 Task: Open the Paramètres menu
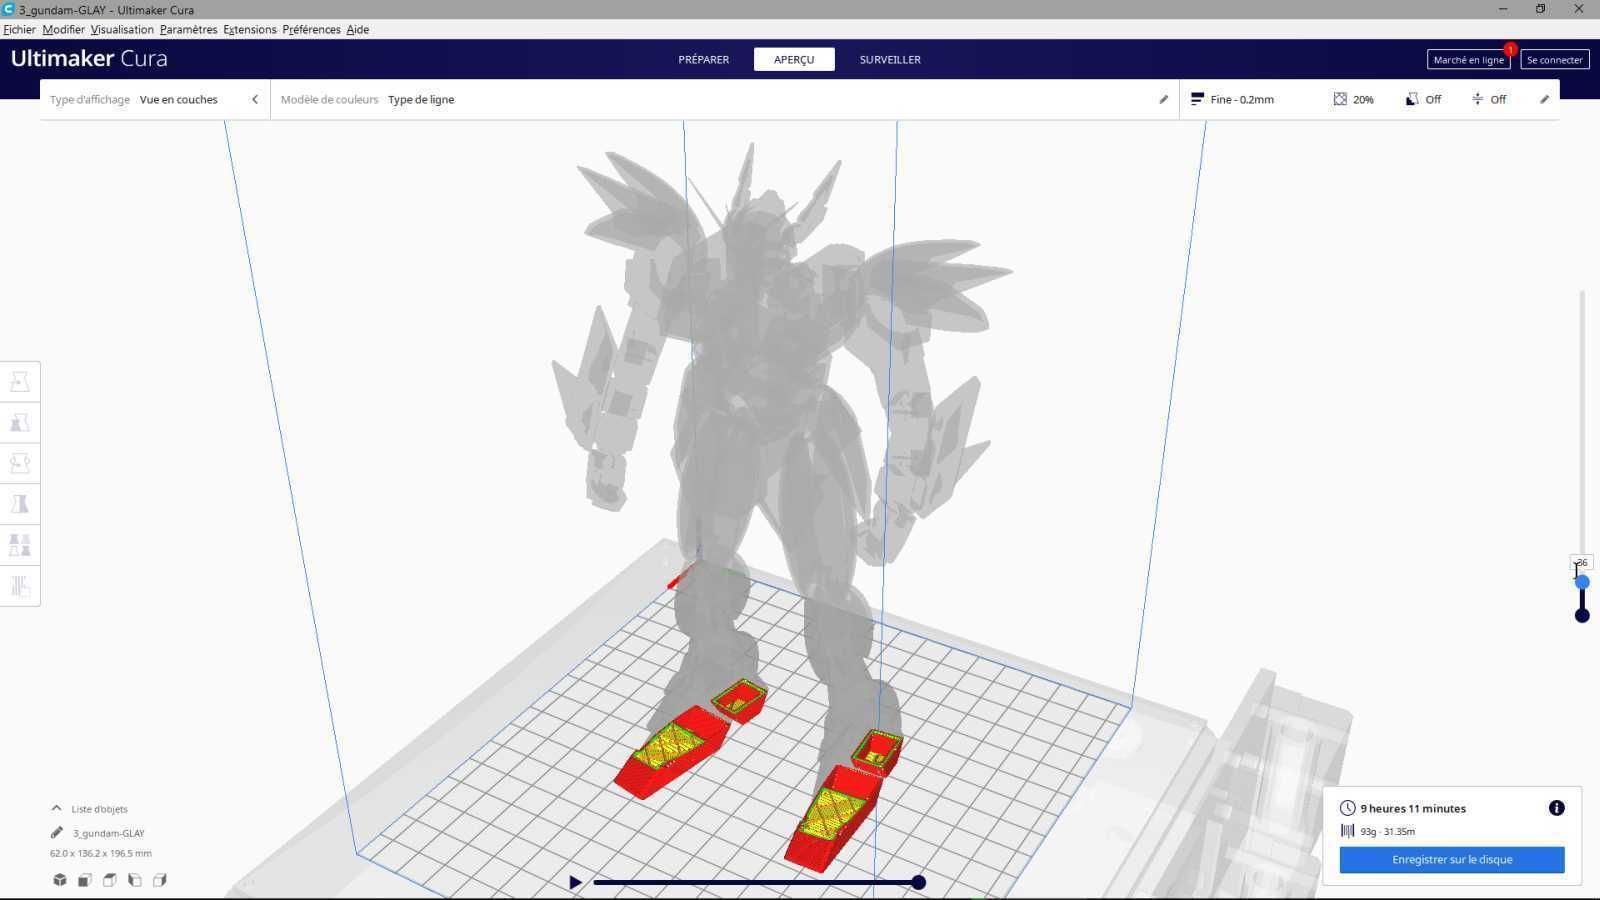pyautogui.click(x=188, y=29)
